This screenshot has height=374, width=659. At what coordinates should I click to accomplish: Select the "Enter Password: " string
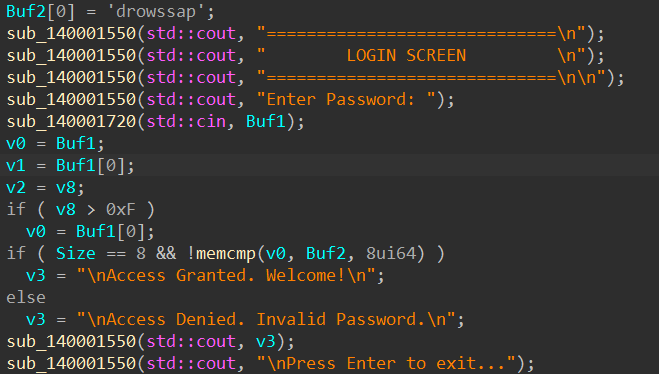point(346,100)
